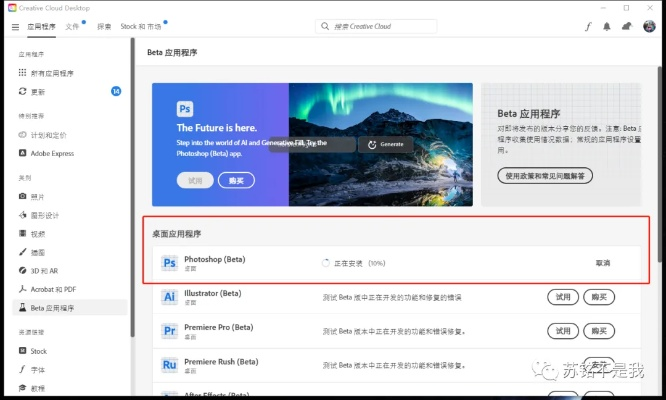
Task: Click the Illustrator (Beta) Ai icon
Action: [x=169, y=297]
